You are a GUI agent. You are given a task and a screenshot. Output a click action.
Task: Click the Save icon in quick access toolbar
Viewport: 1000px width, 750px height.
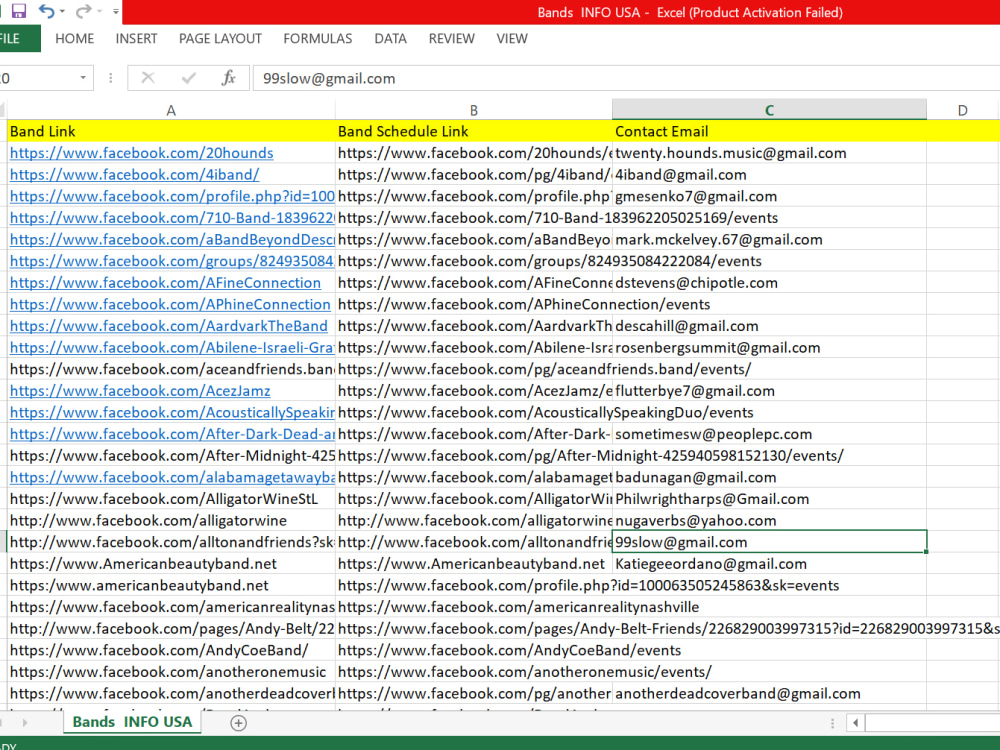pos(18,11)
